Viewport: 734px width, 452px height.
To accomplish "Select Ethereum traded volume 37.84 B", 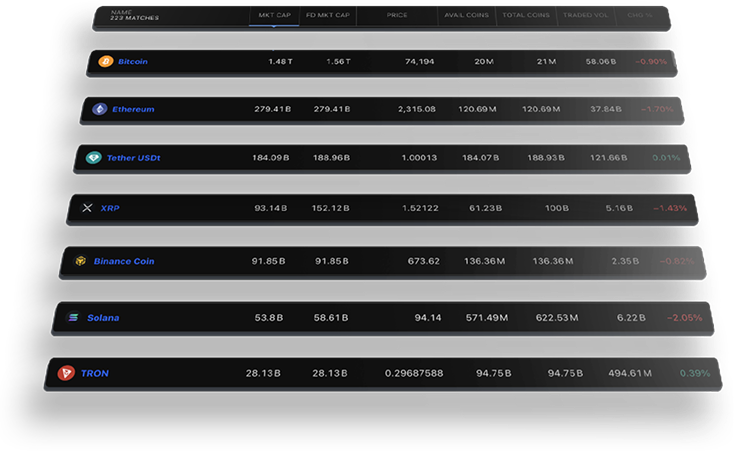I will [606, 109].
